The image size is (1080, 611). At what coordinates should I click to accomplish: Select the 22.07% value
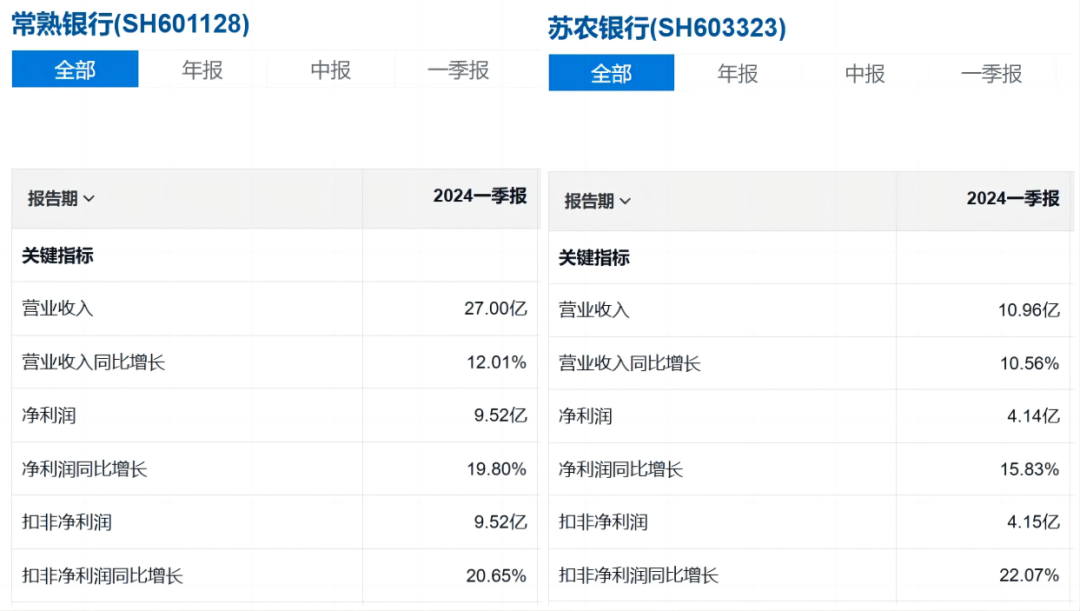pyautogui.click(x=1030, y=575)
